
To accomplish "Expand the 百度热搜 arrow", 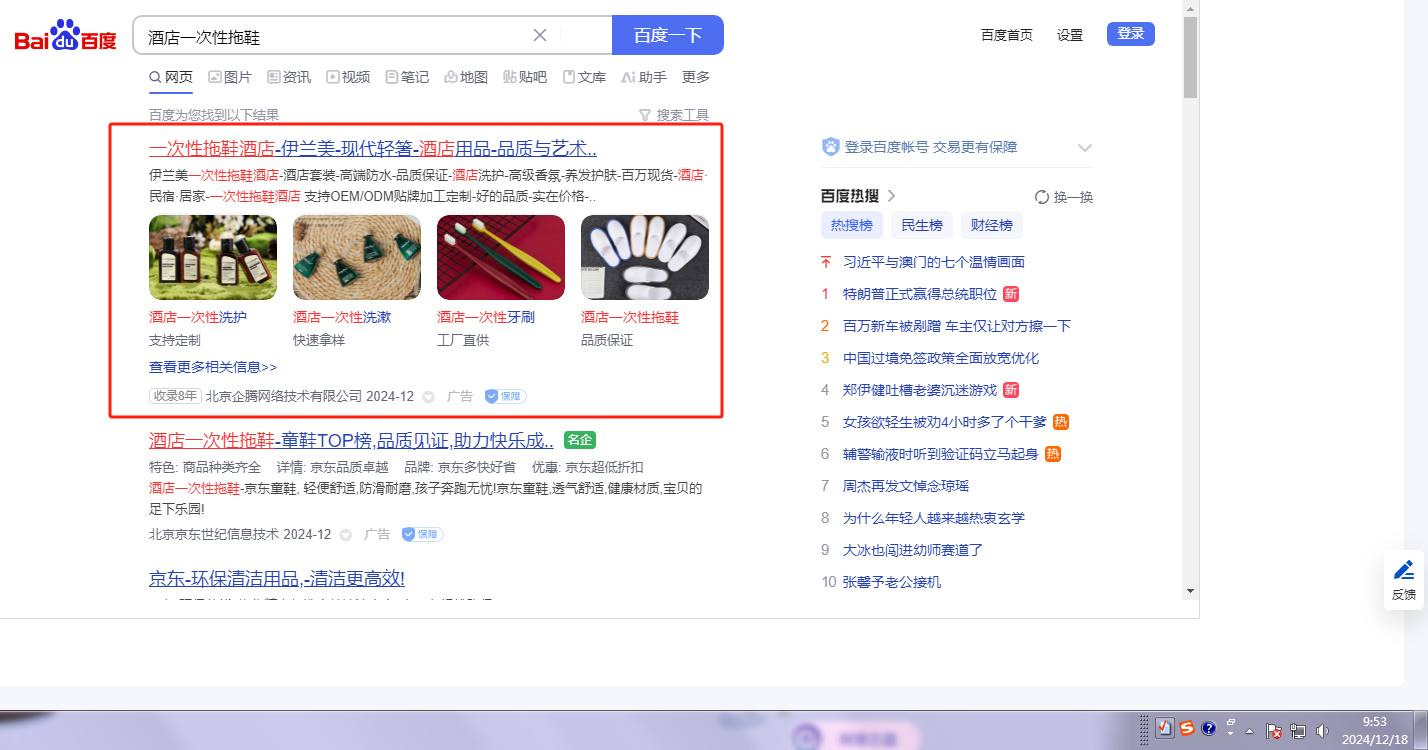I will tap(891, 196).
